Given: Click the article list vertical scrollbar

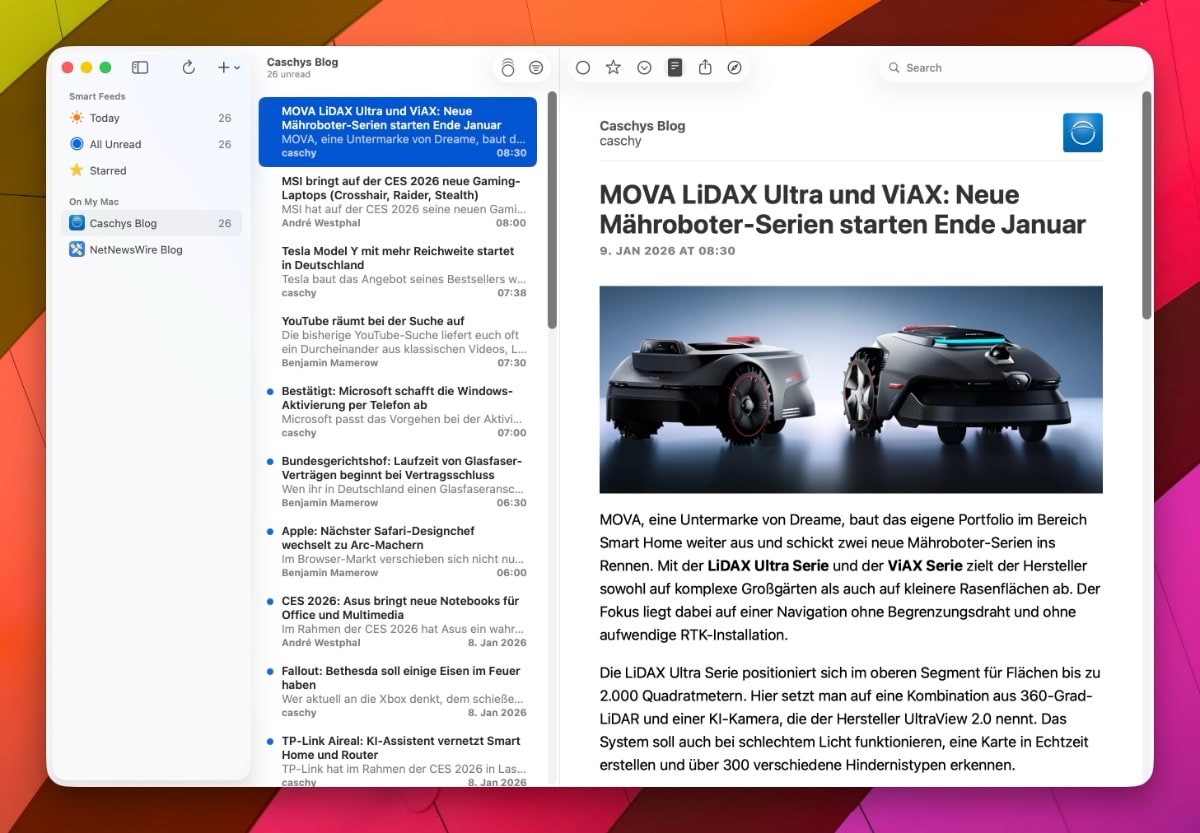Looking at the screenshot, I should coord(552,212).
